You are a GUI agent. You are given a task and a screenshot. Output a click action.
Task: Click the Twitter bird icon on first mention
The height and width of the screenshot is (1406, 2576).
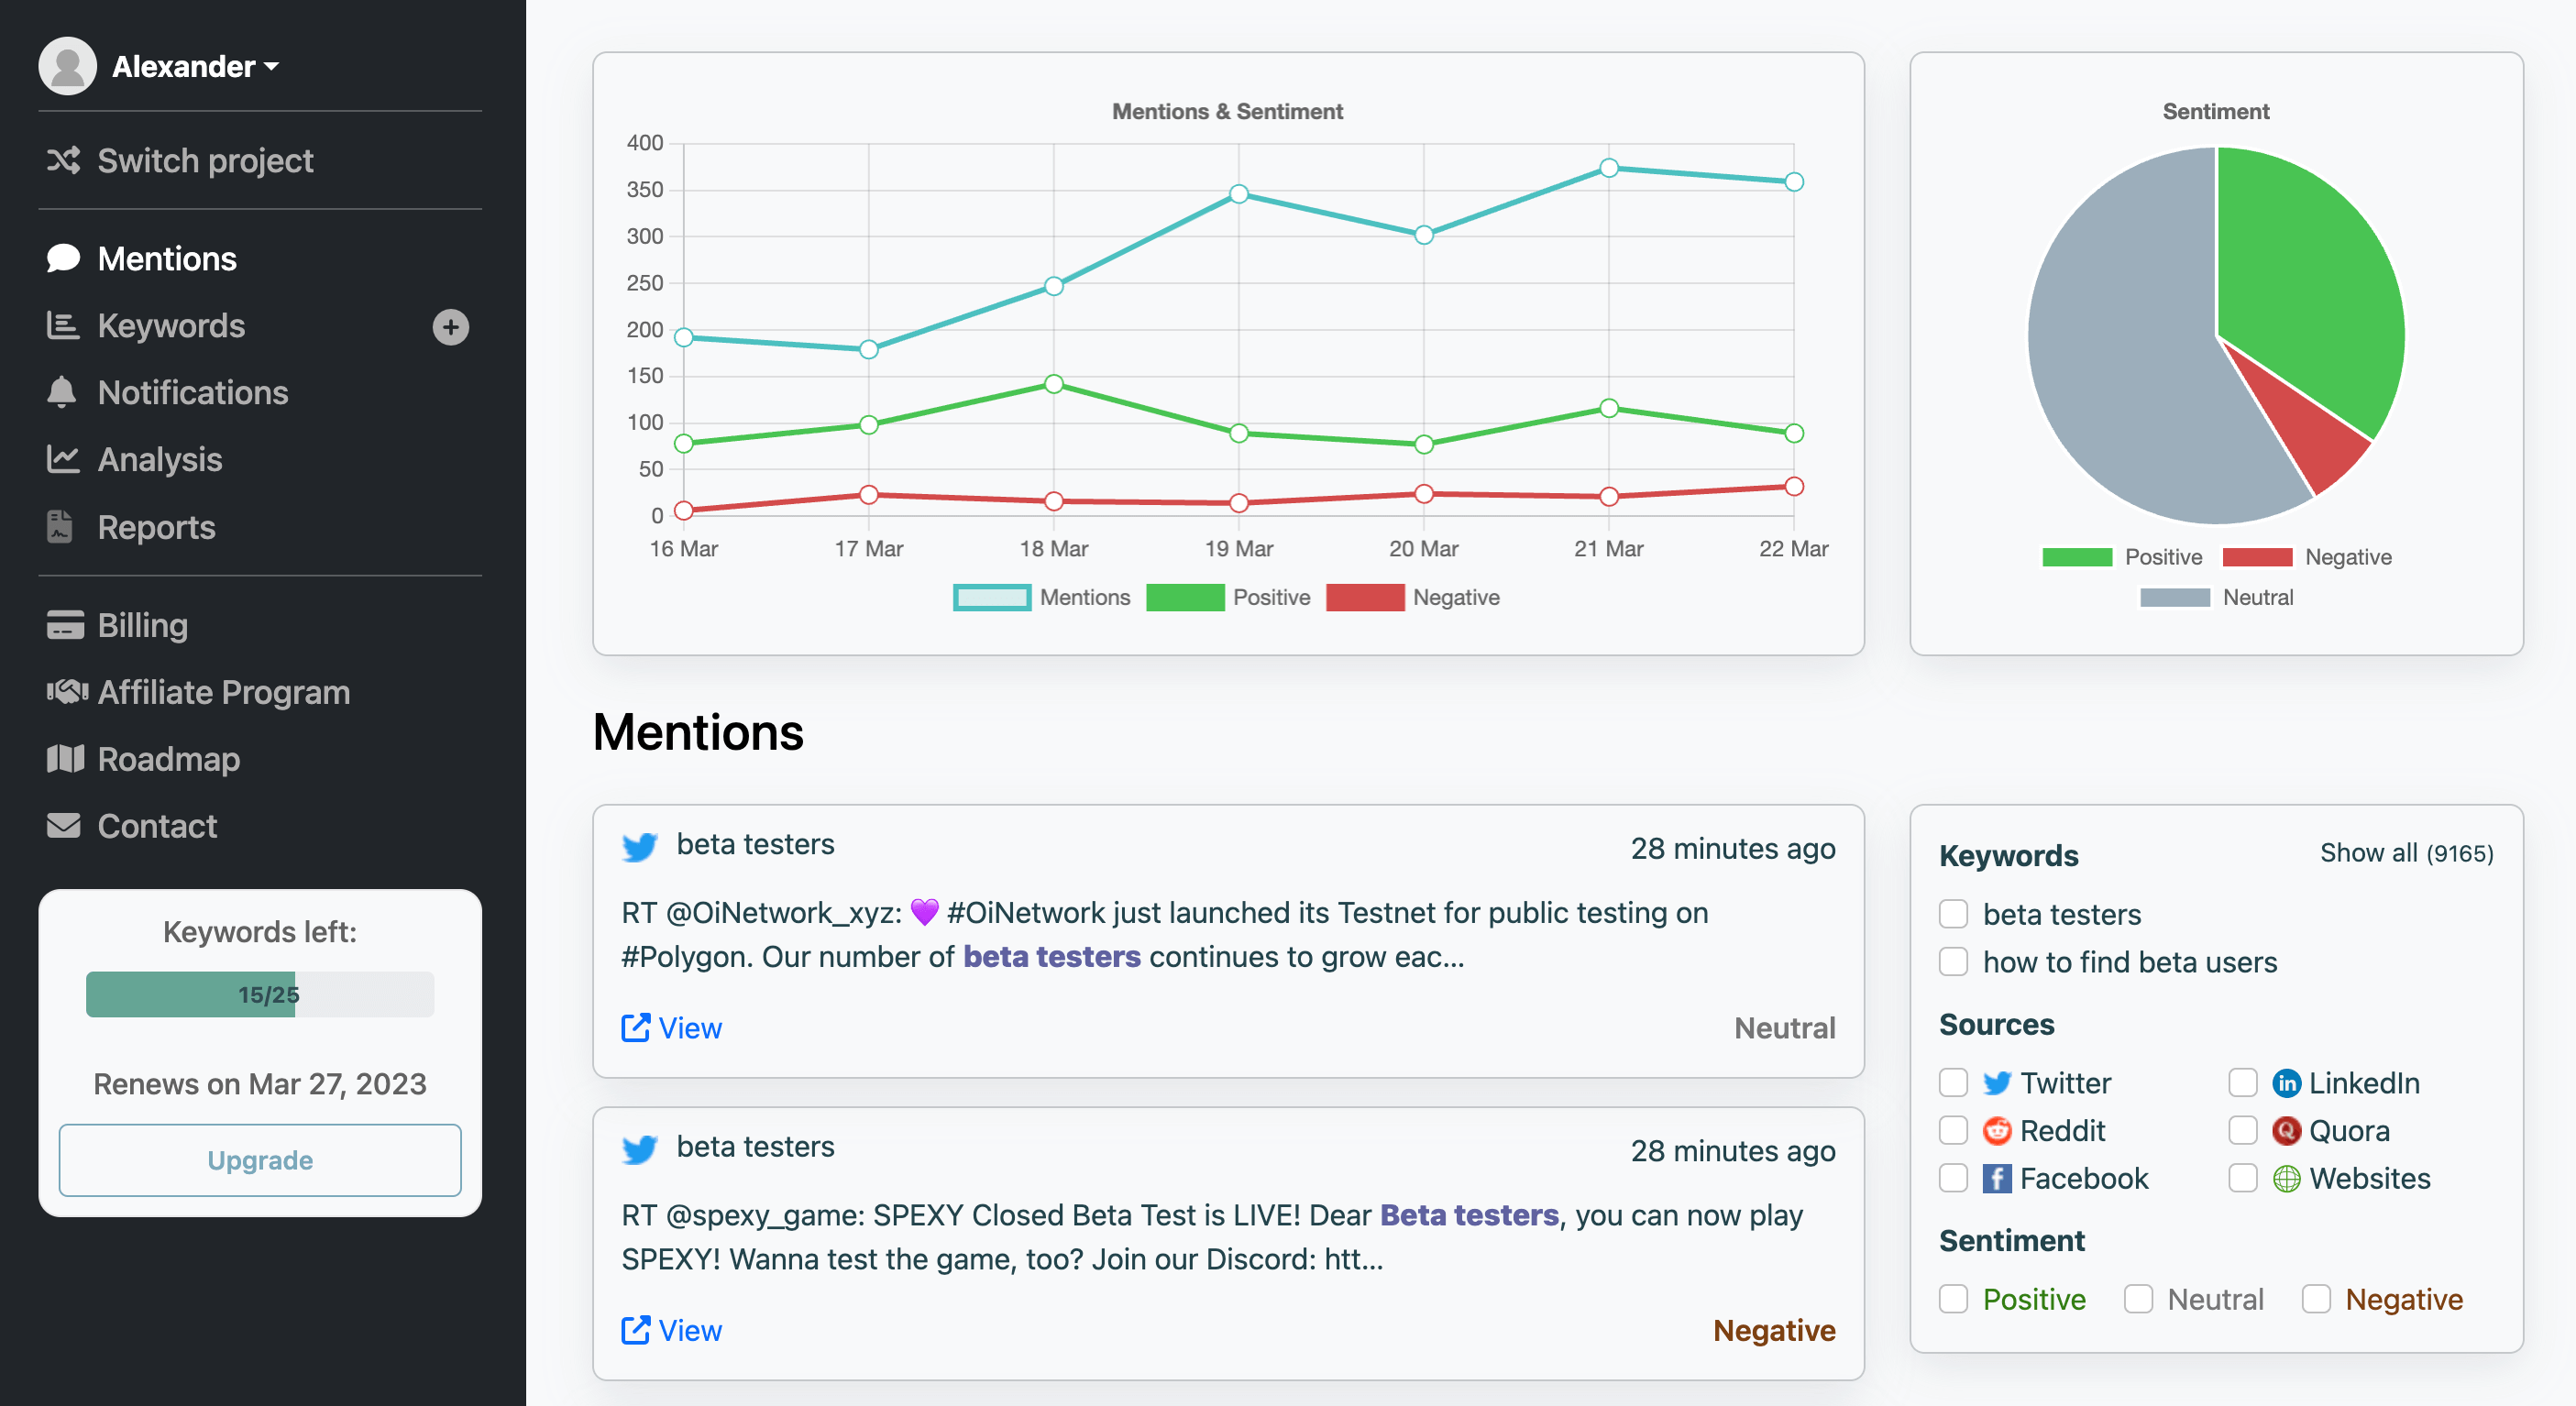(x=640, y=847)
